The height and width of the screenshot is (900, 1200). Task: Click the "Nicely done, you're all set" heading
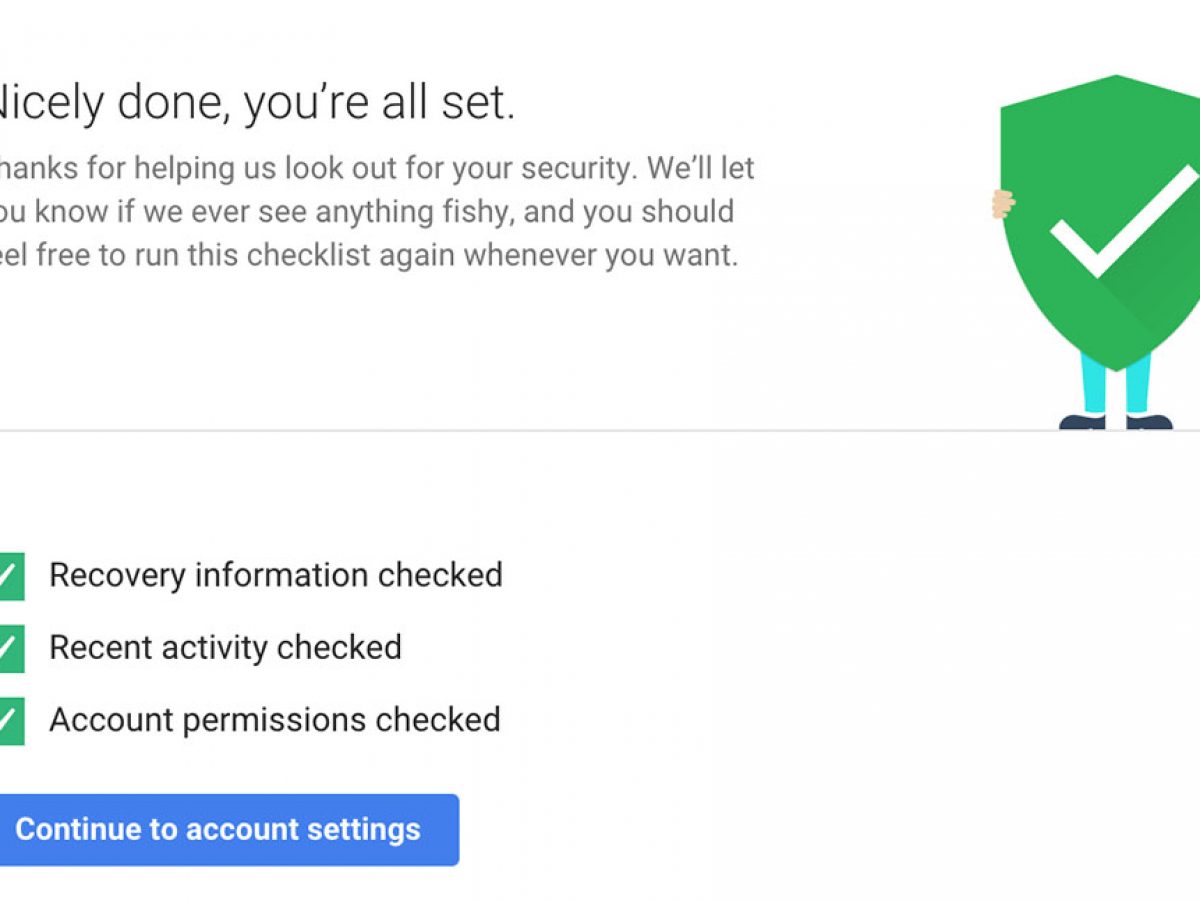[x=255, y=103]
